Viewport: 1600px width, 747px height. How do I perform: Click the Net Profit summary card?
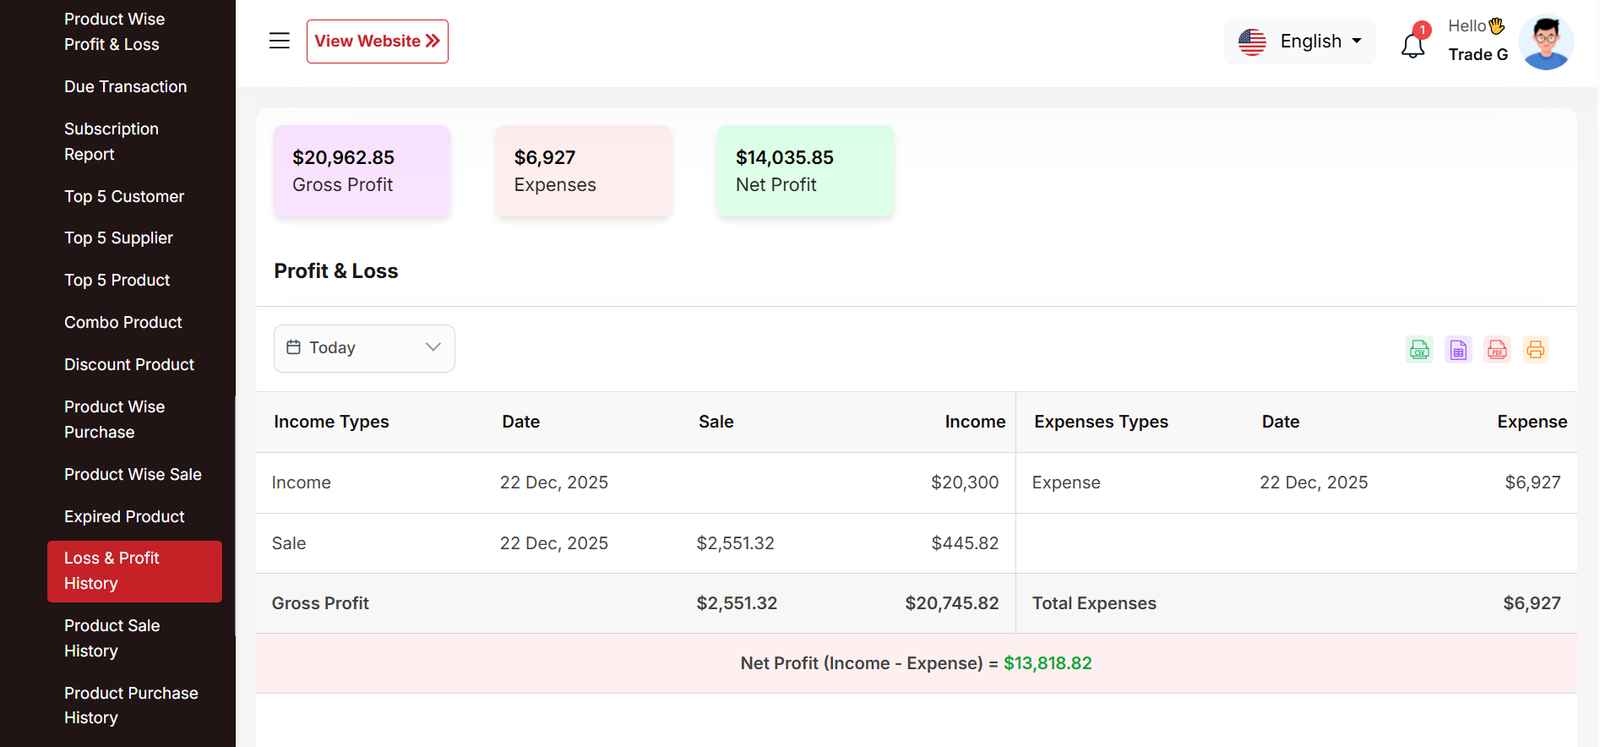(x=805, y=171)
